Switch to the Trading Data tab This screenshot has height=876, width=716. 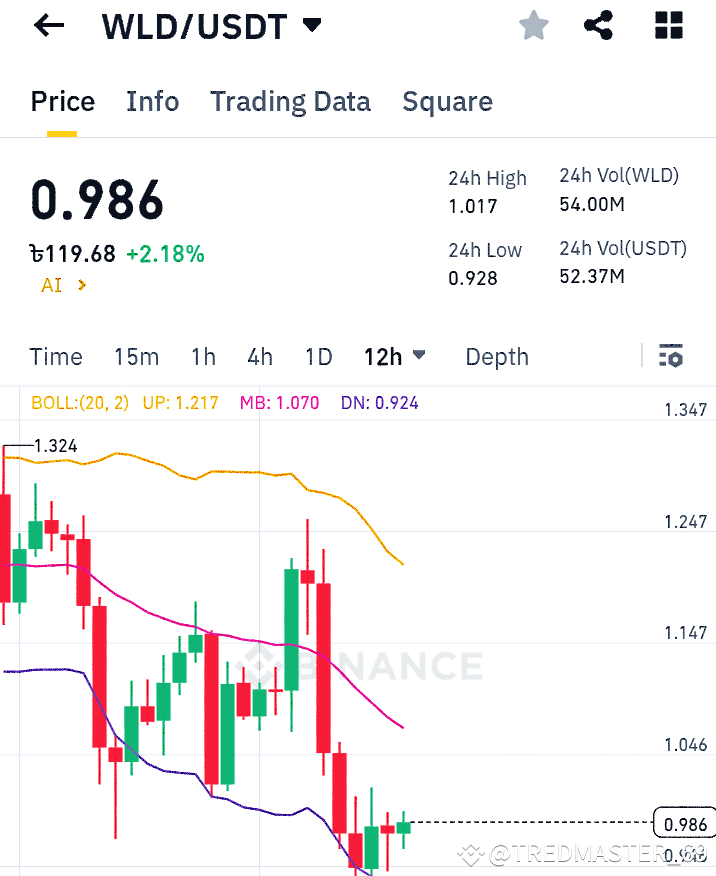click(x=290, y=101)
